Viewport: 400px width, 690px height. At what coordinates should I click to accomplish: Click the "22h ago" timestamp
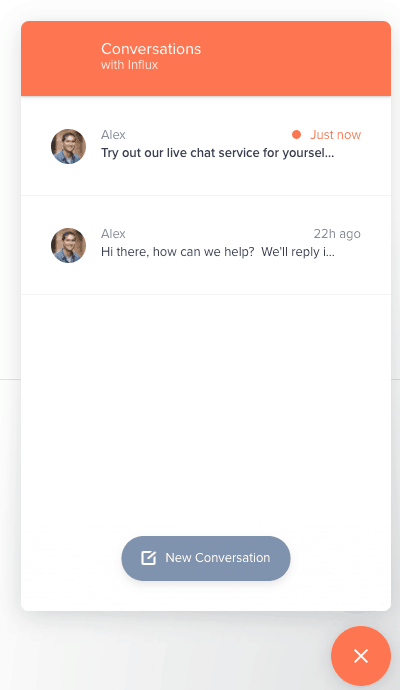coord(337,234)
